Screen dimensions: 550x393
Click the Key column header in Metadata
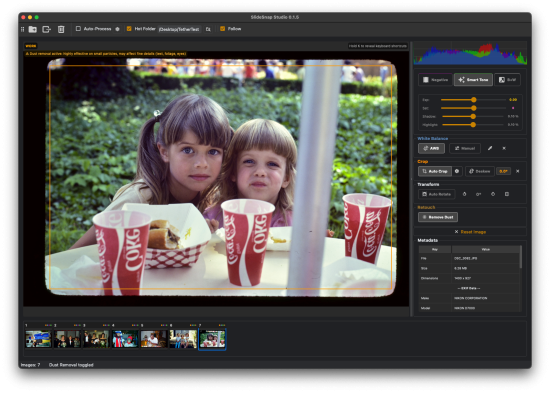click(435, 249)
